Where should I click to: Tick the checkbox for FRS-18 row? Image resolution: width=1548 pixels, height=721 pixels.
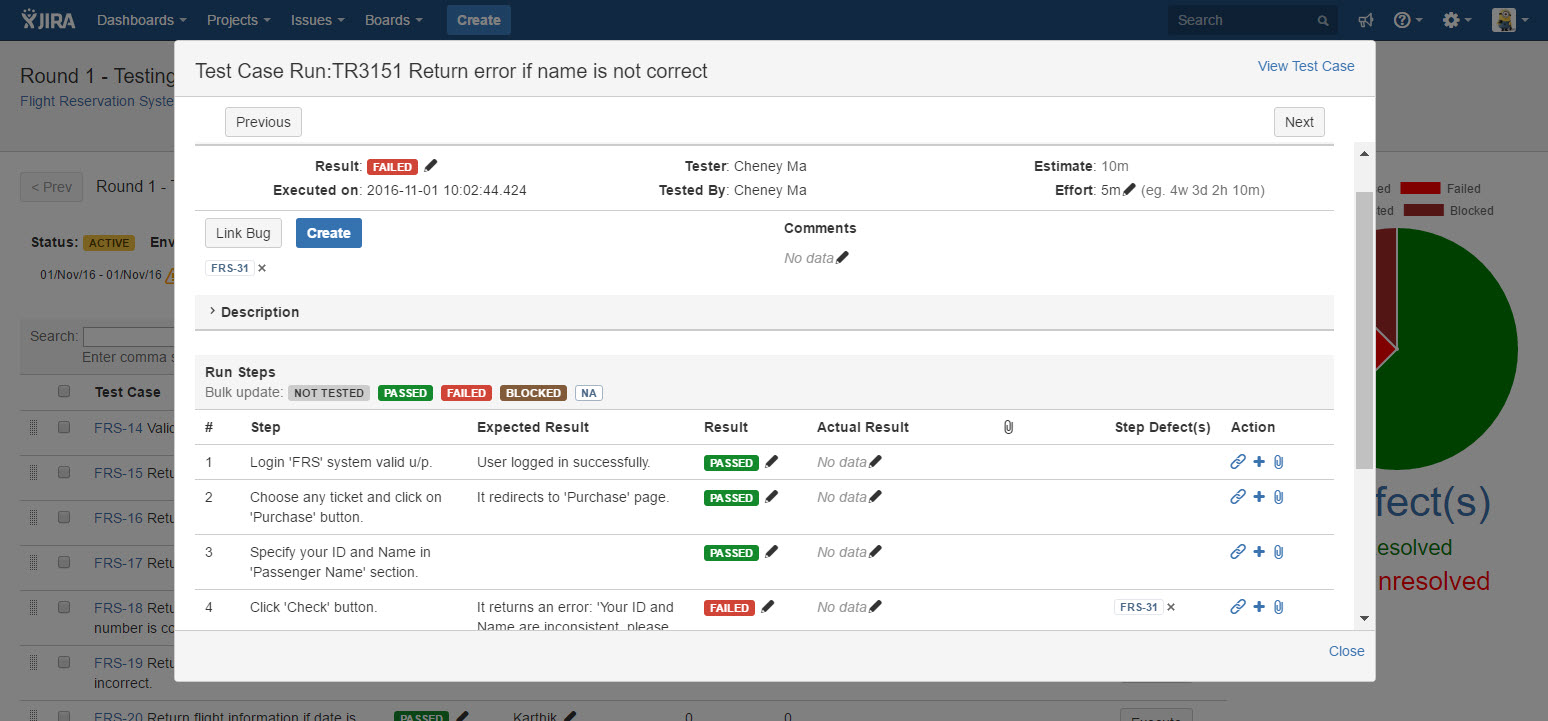coord(64,606)
